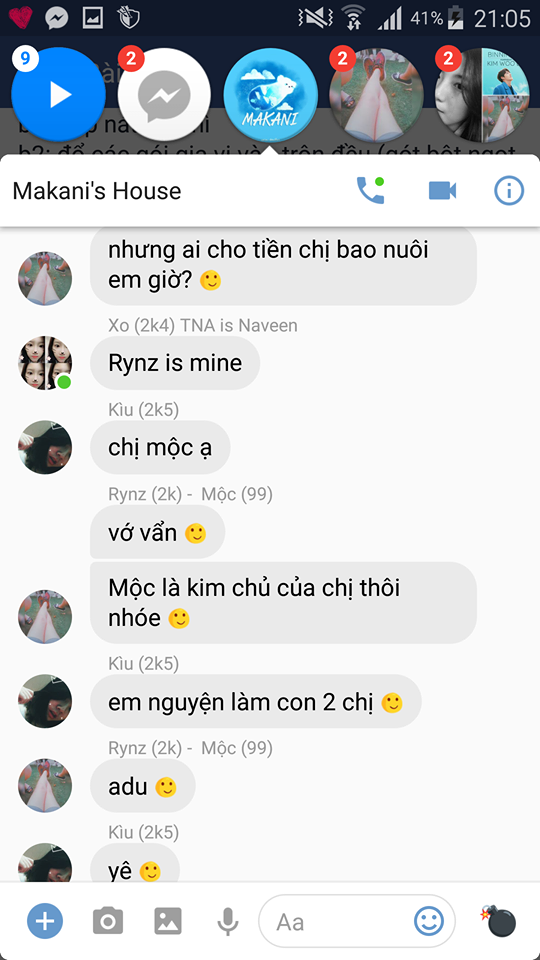Viewport: 540px width, 960px height.
Task: Open Xo's avatar beside 'Rynz is mine'
Action: click(x=45, y=362)
